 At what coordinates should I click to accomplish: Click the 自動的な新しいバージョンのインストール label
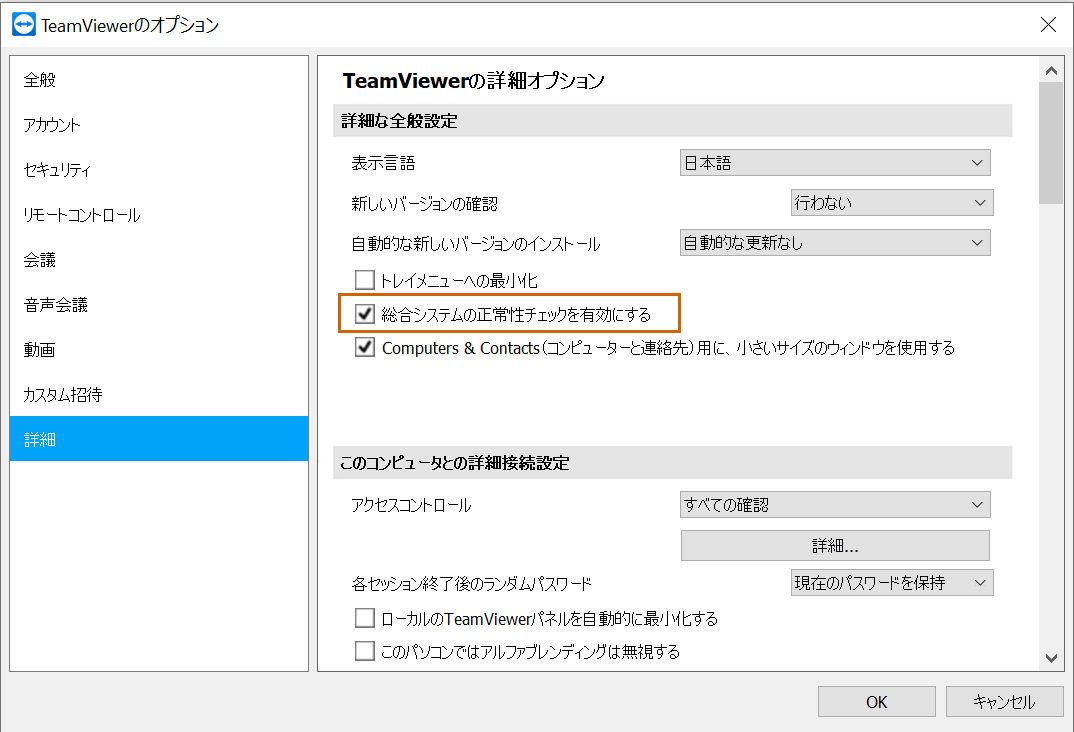(475, 244)
